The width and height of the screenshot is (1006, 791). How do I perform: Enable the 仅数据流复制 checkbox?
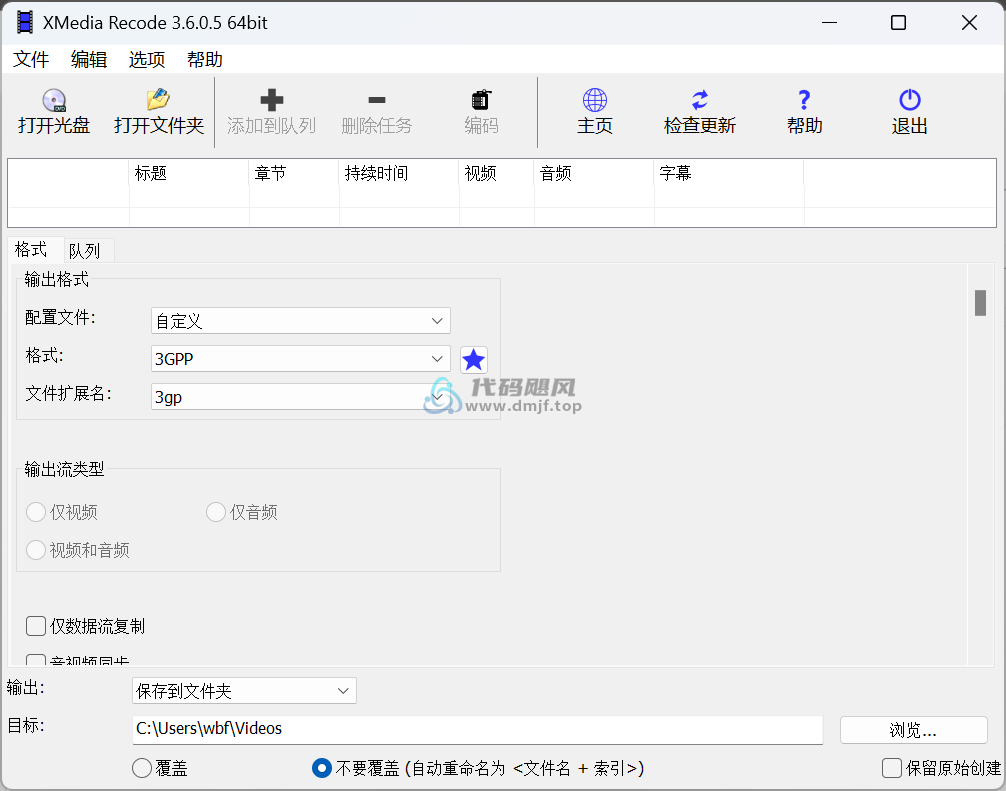[36, 626]
